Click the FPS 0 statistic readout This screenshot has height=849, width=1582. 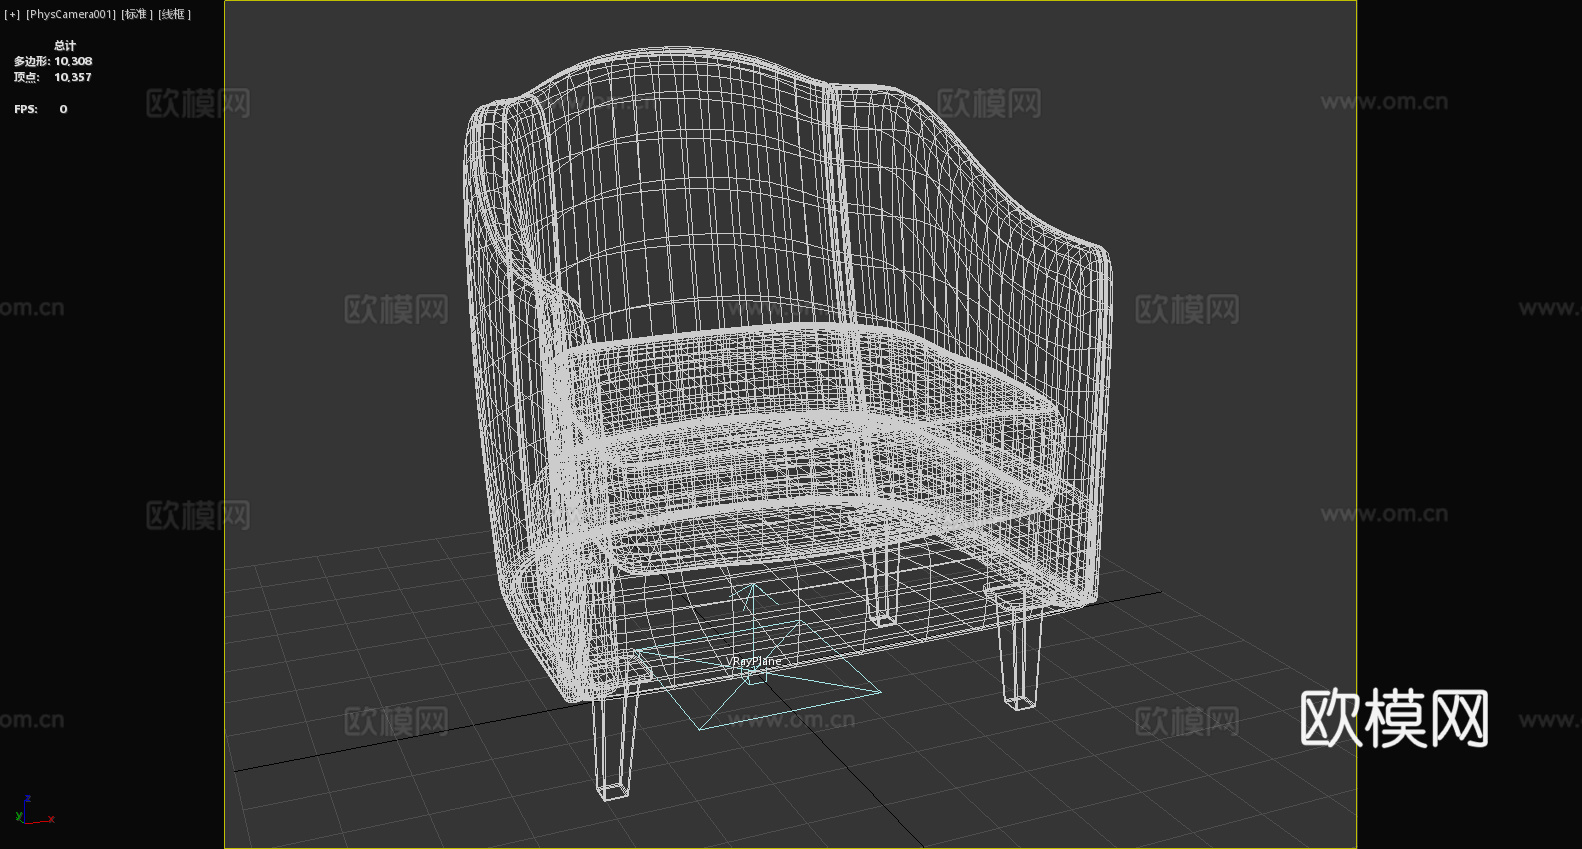[41, 109]
